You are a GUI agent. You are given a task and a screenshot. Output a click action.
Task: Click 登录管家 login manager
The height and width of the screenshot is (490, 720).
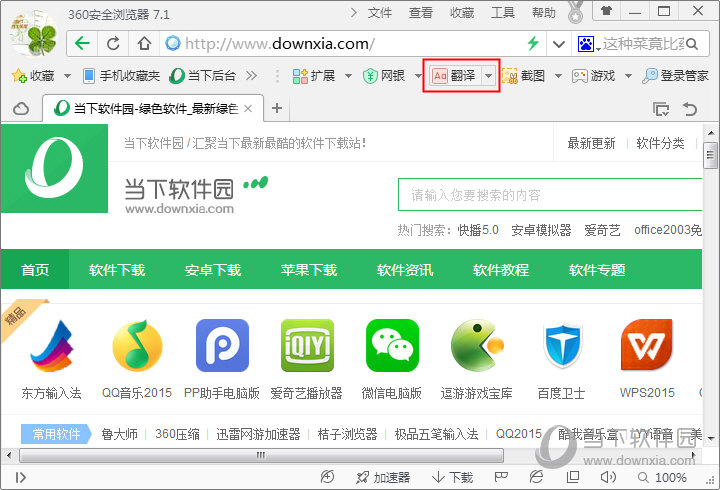(675, 75)
